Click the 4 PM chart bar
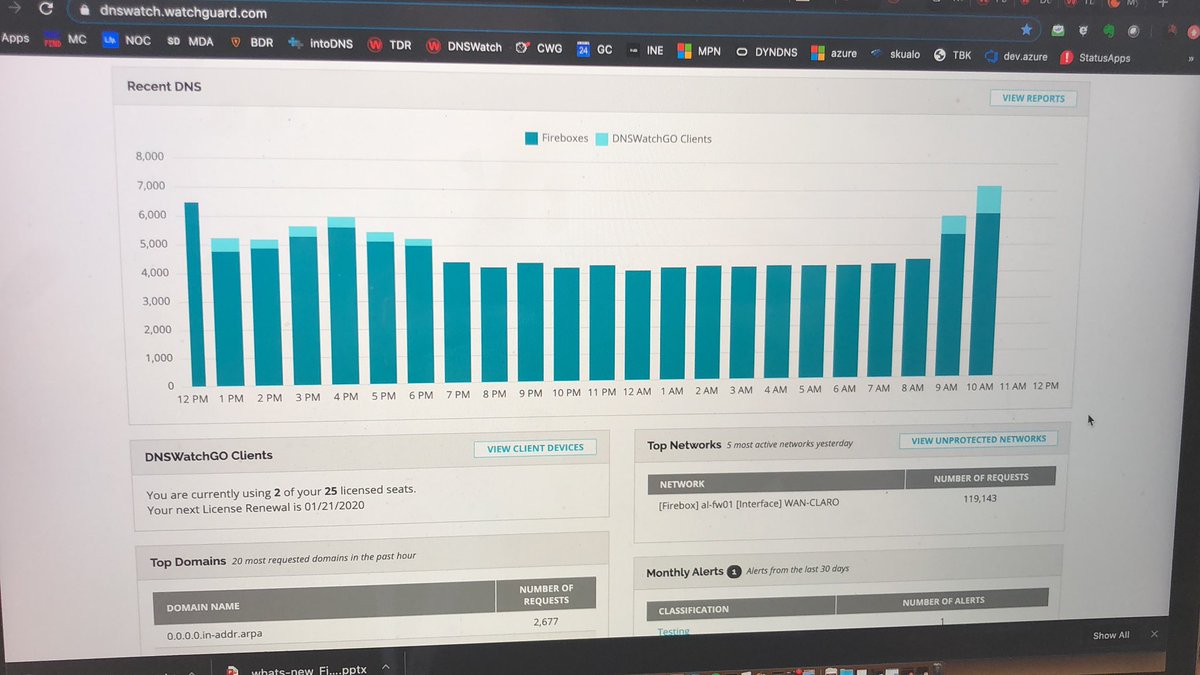 pyautogui.click(x=342, y=301)
